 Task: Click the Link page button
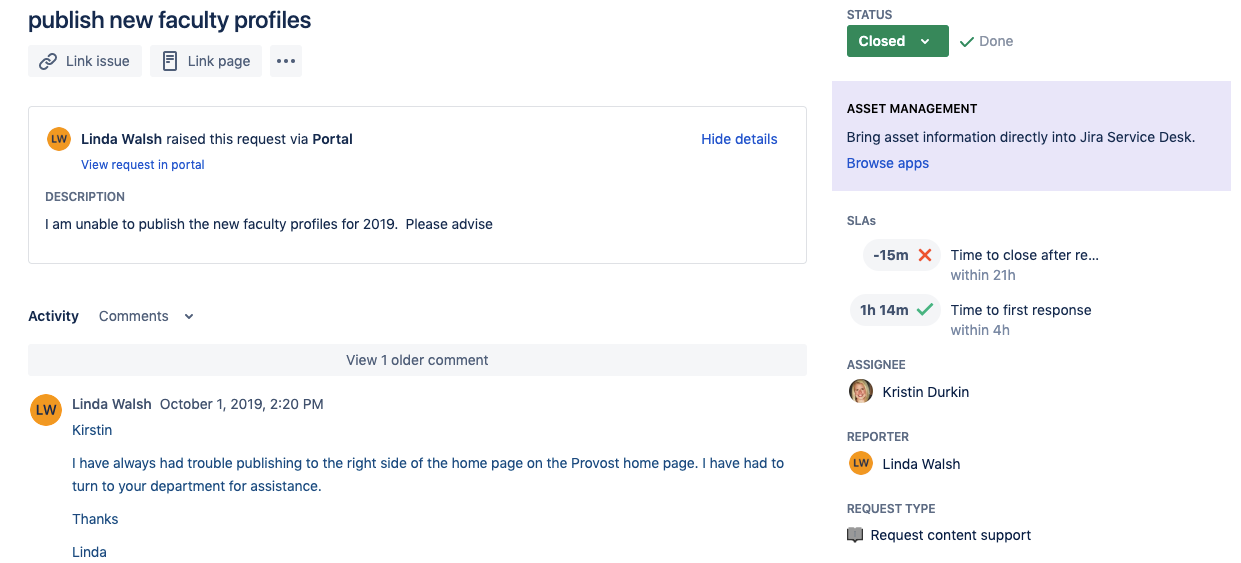pyautogui.click(x=206, y=61)
